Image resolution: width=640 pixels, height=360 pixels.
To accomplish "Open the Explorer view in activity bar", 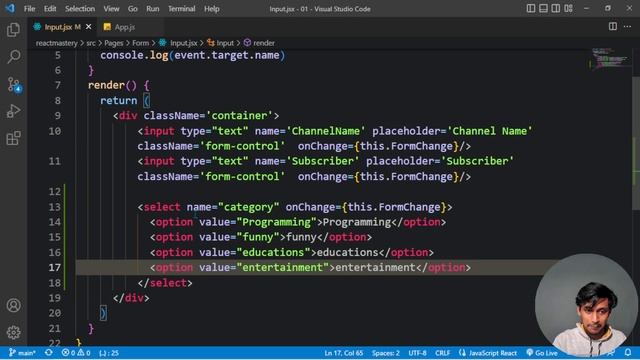I will [x=13, y=30].
